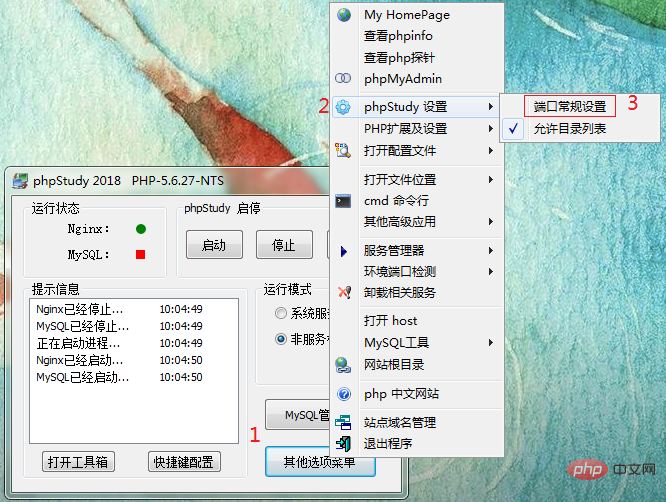The width and height of the screenshot is (666, 502).
Task: Expand the 打开文件位置 submenu arrow
Action: click(x=491, y=180)
